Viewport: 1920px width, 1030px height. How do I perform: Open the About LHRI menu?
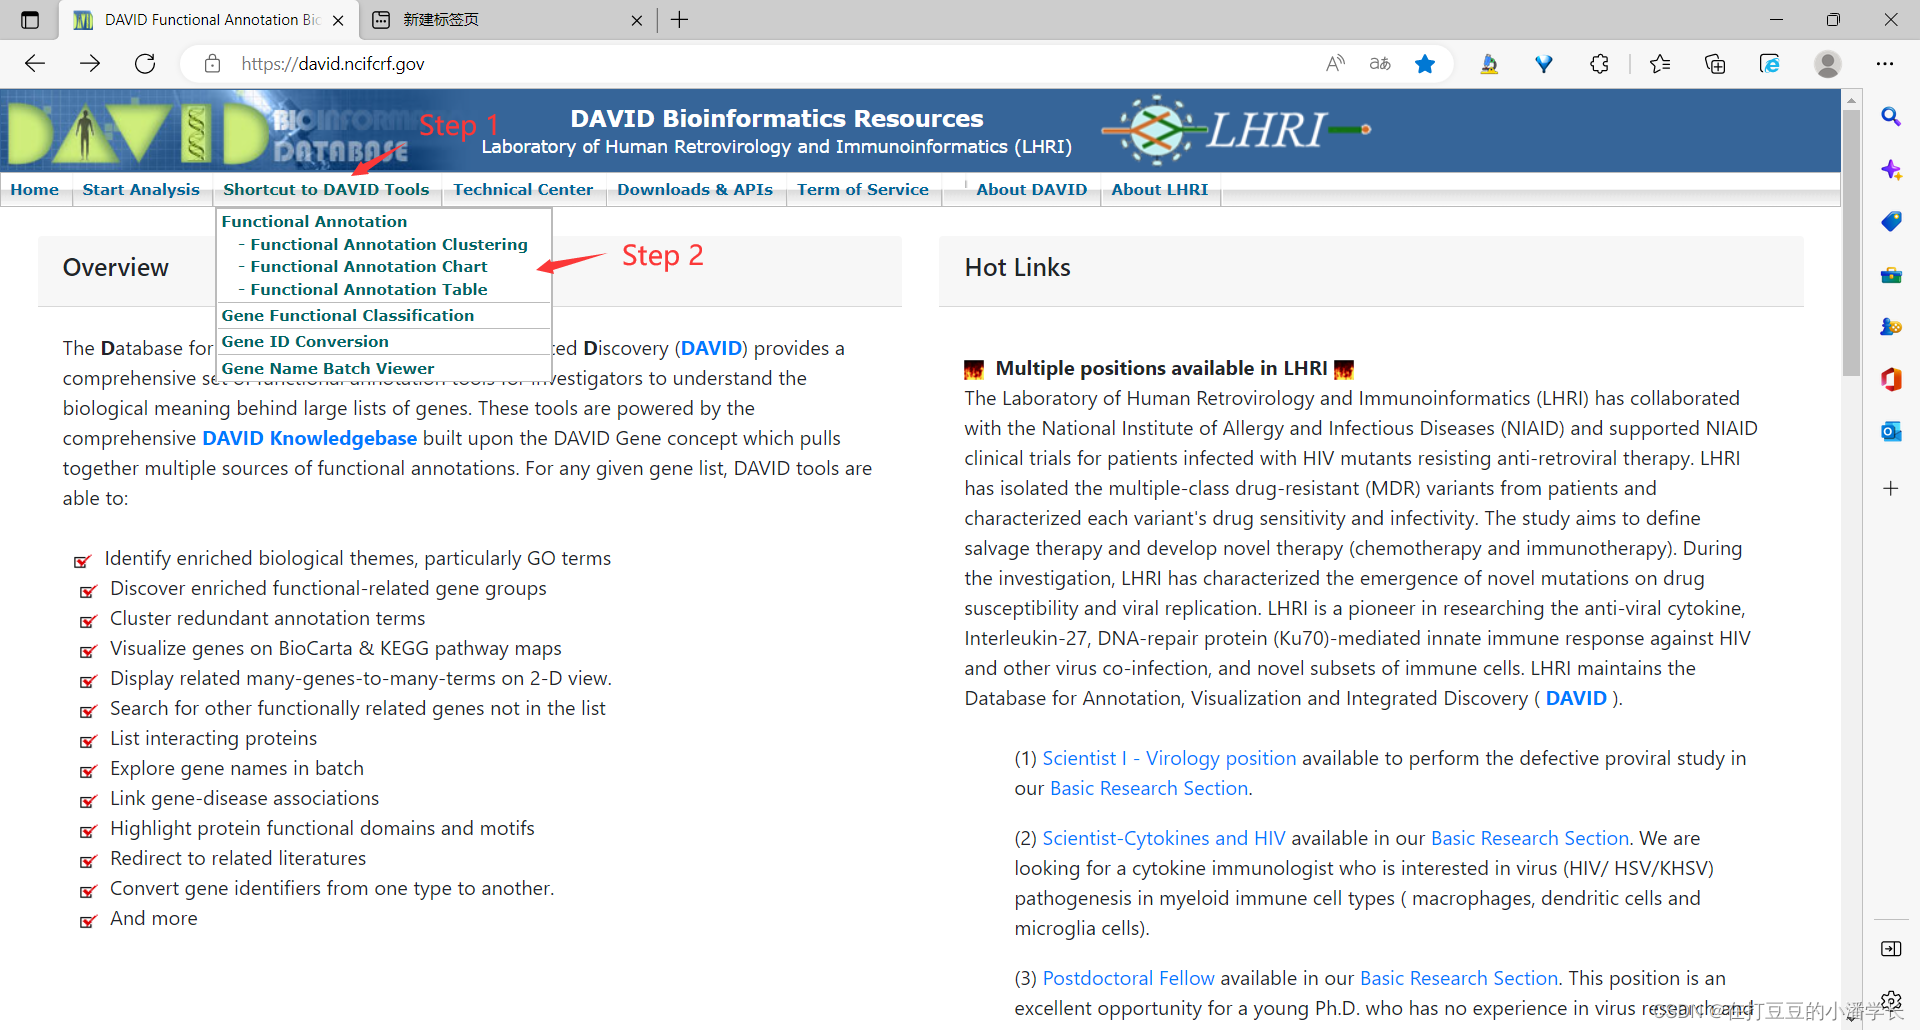pos(1160,189)
